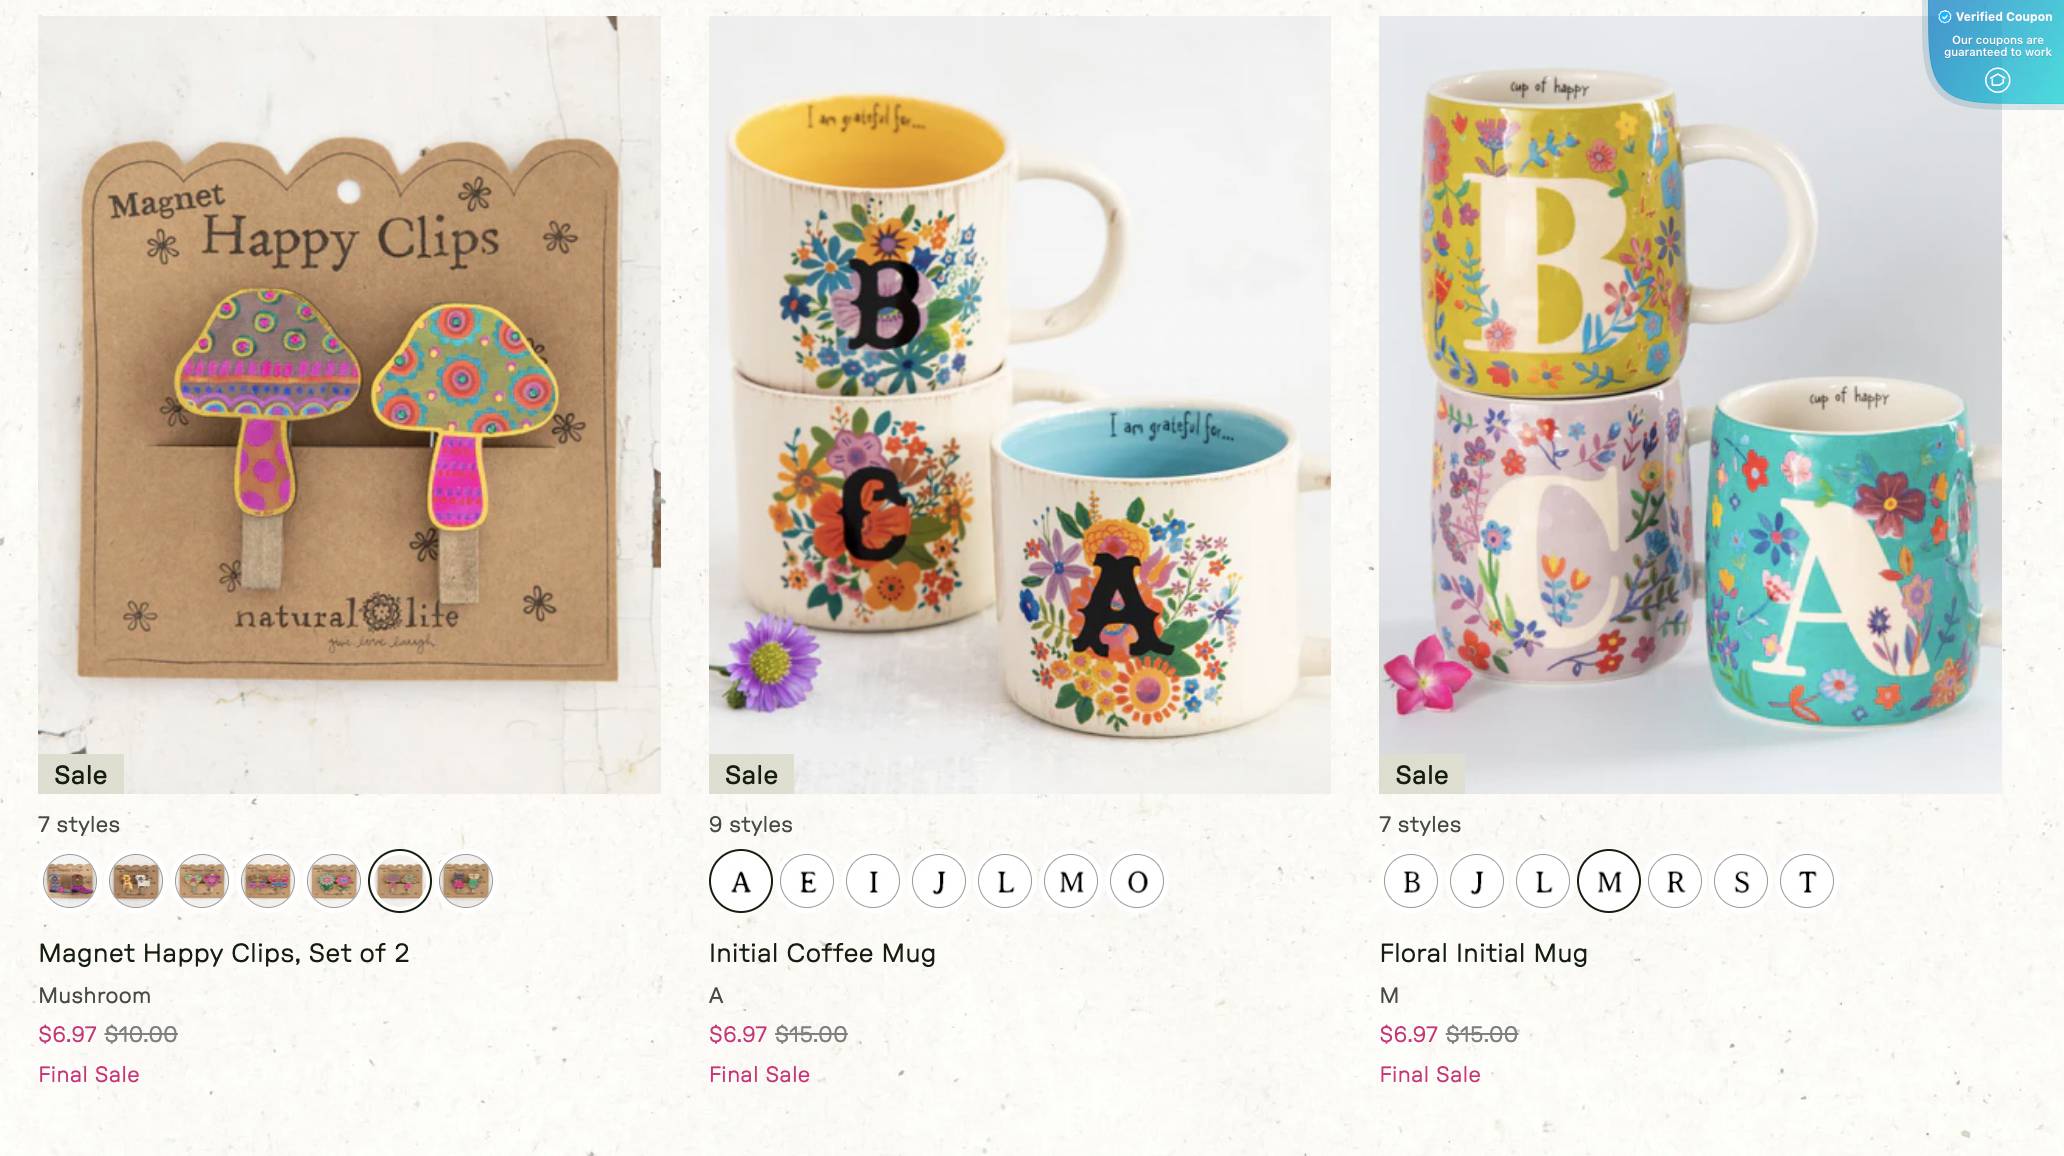Pick letter T for Floral Initial Mug
The width and height of the screenshot is (2064, 1156).
coord(1807,881)
